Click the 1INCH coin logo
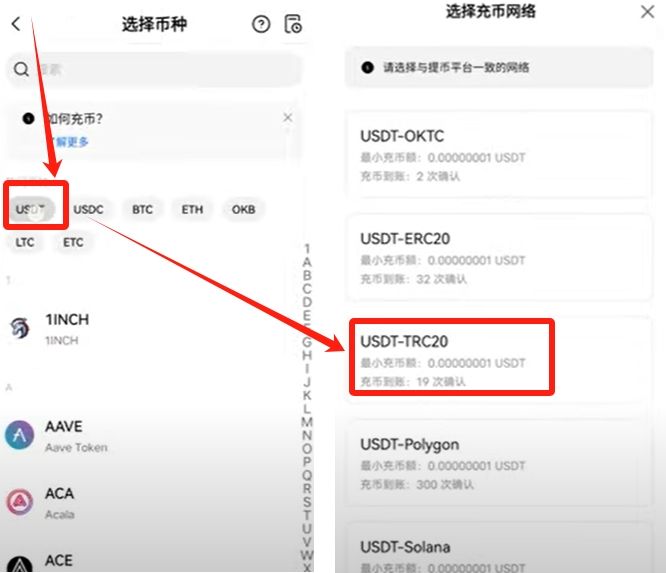The width and height of the screenshot is (666, 573). point(19,328)
